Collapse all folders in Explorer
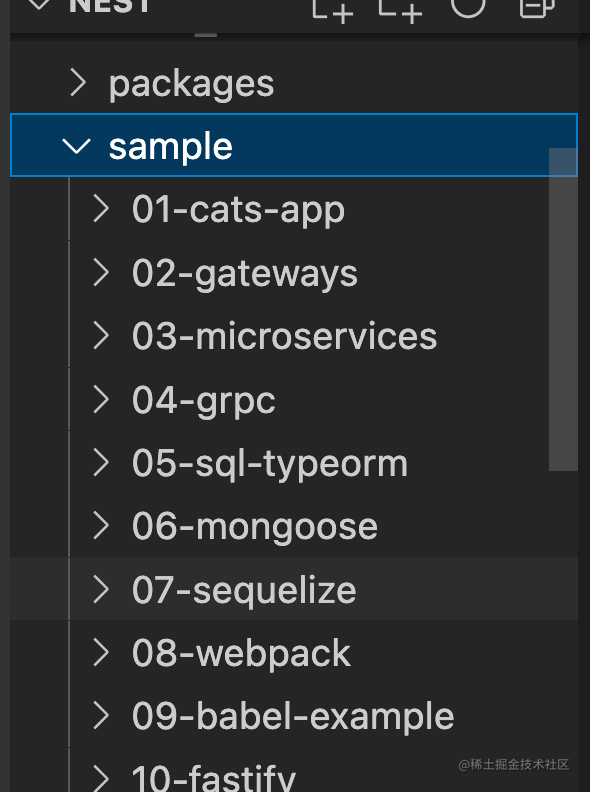The image size is (590, 792). [537, 7]
